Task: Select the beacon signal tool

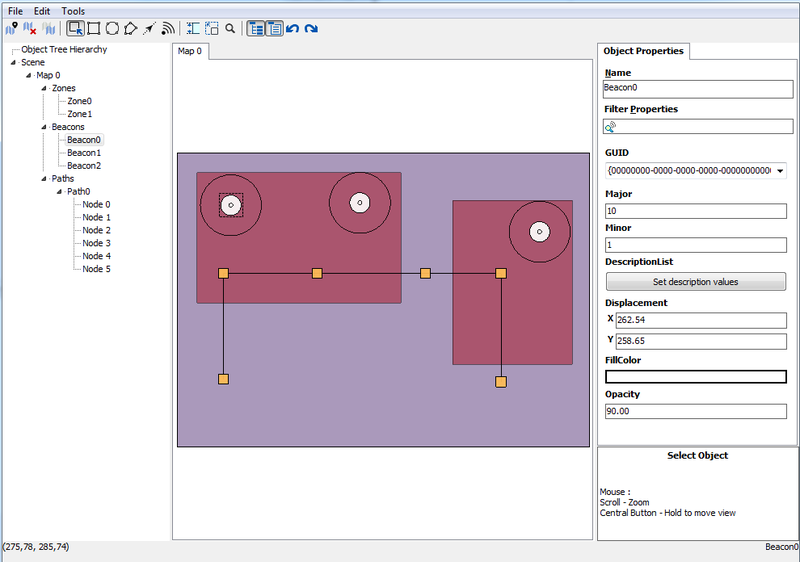Action: point(168,29)
